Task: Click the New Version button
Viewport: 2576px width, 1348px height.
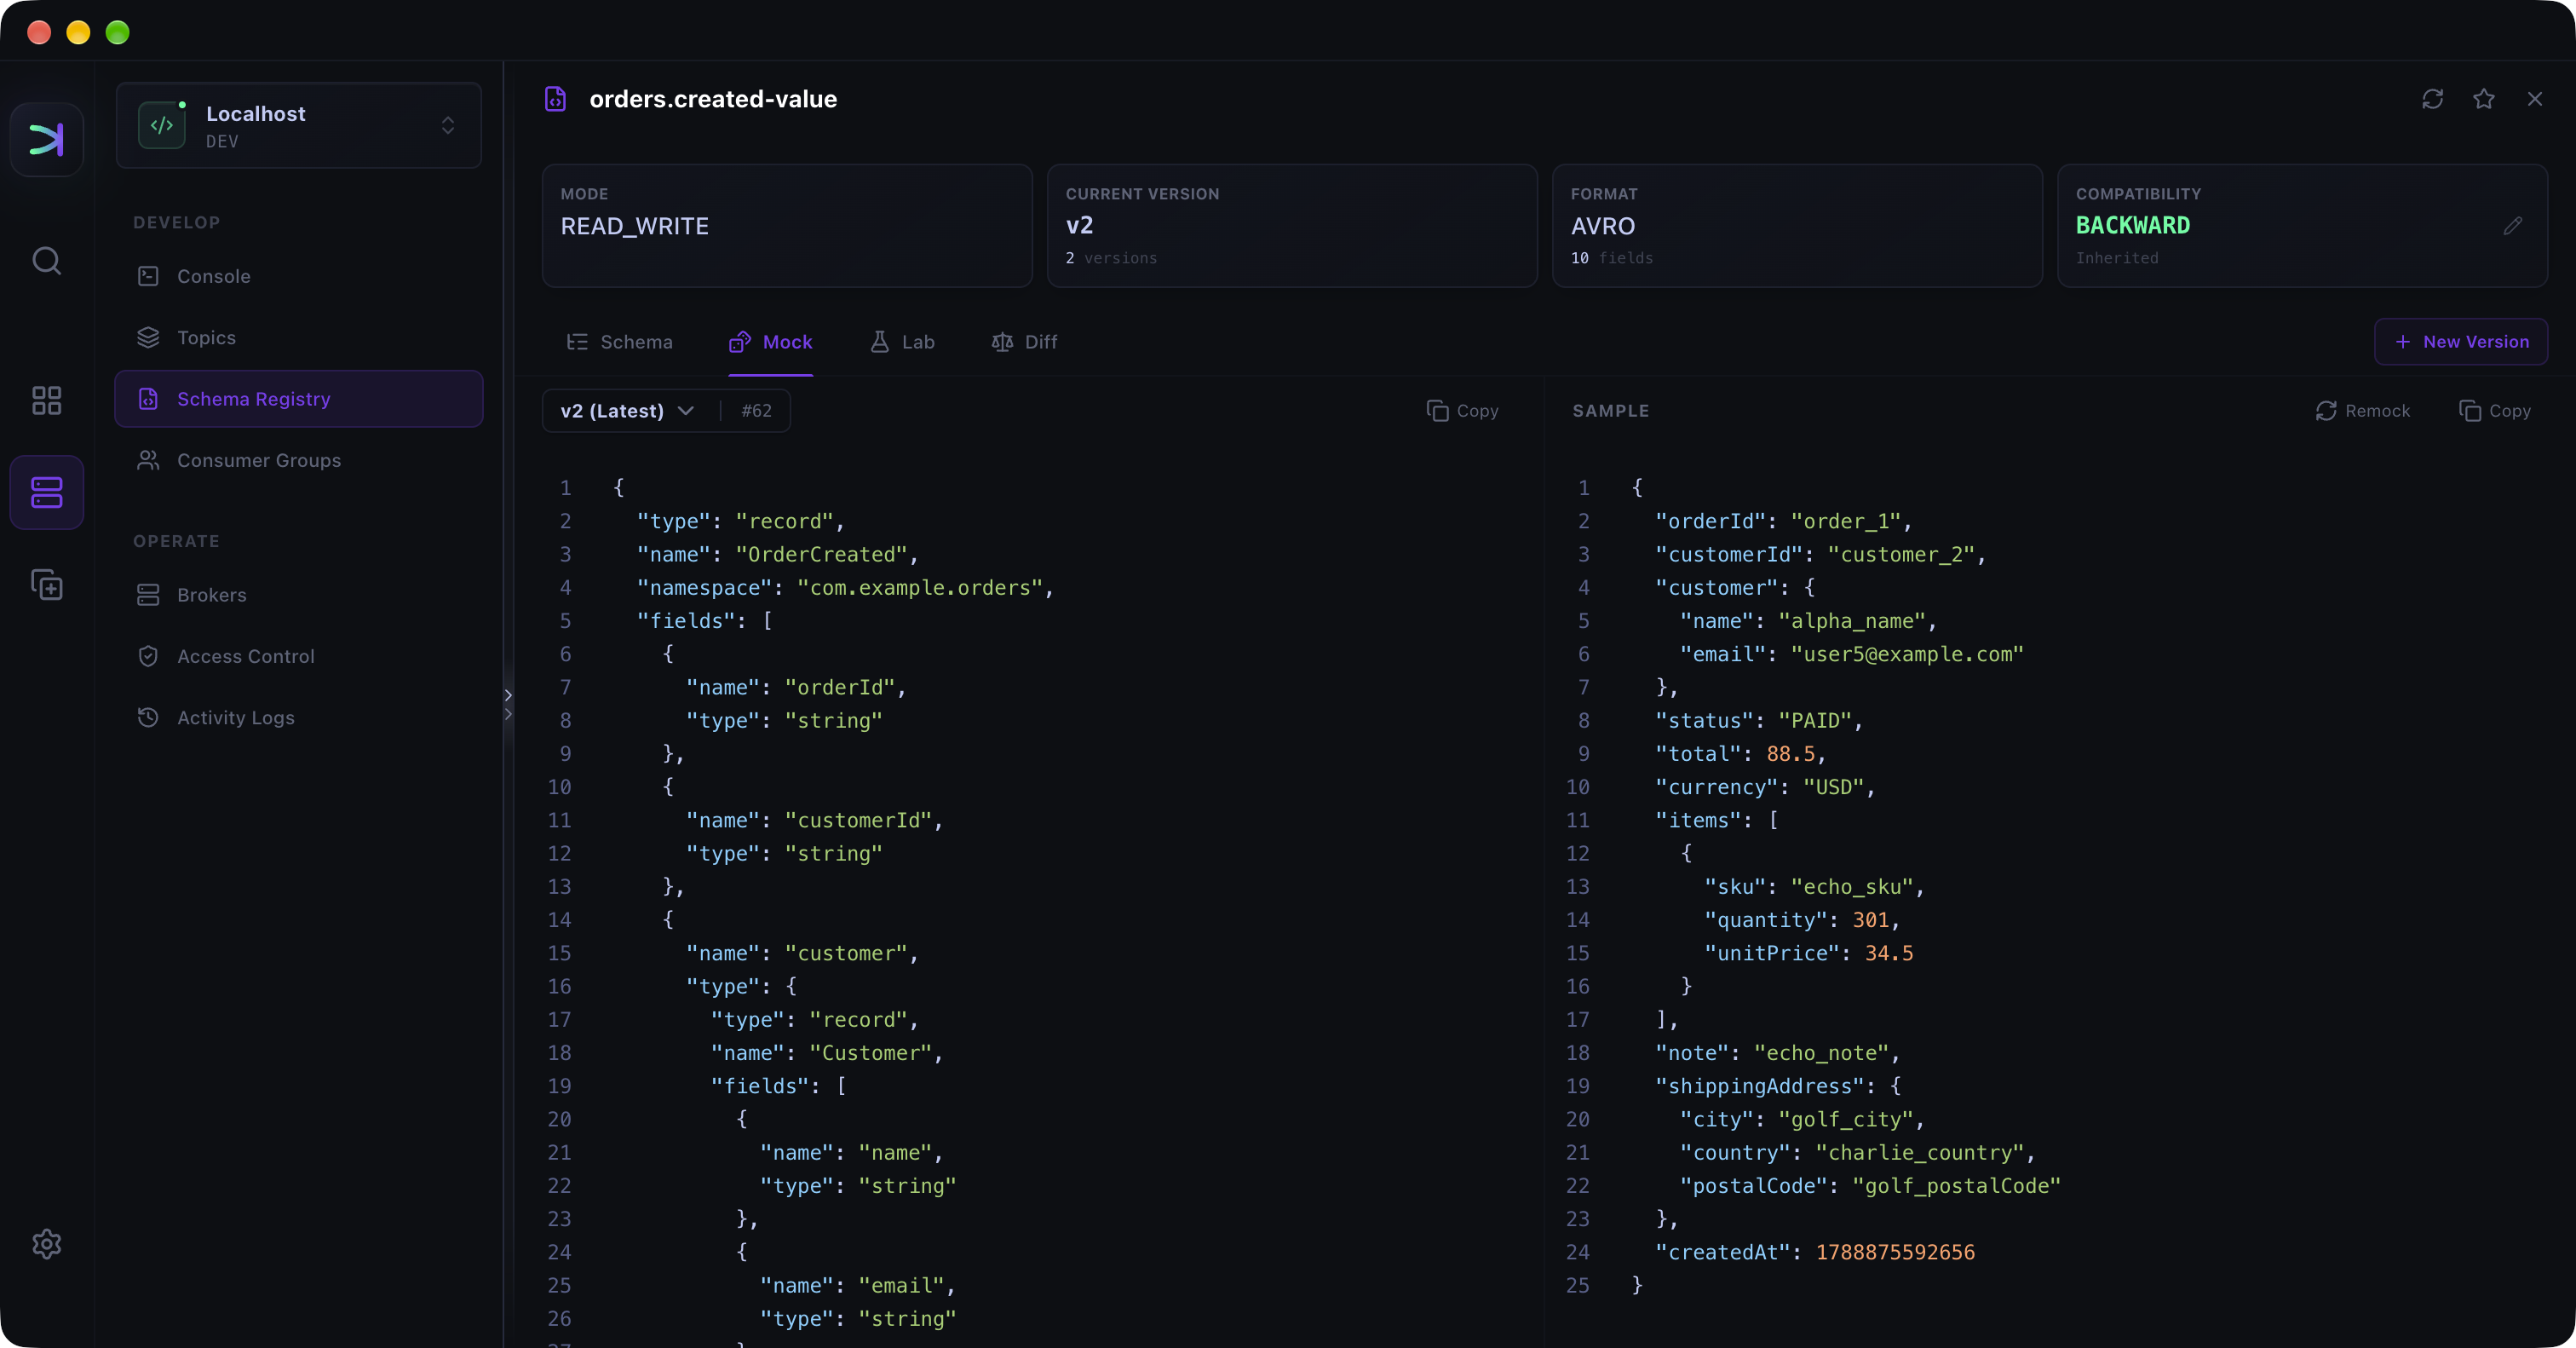Action: tap(2461, 342)
